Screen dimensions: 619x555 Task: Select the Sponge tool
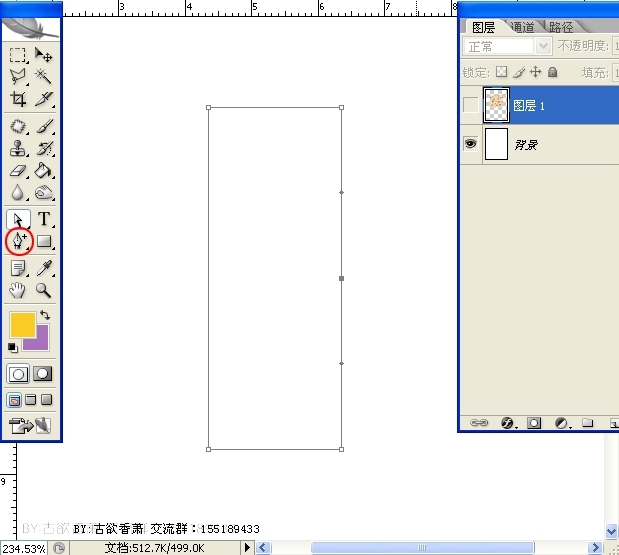(43, 193)
